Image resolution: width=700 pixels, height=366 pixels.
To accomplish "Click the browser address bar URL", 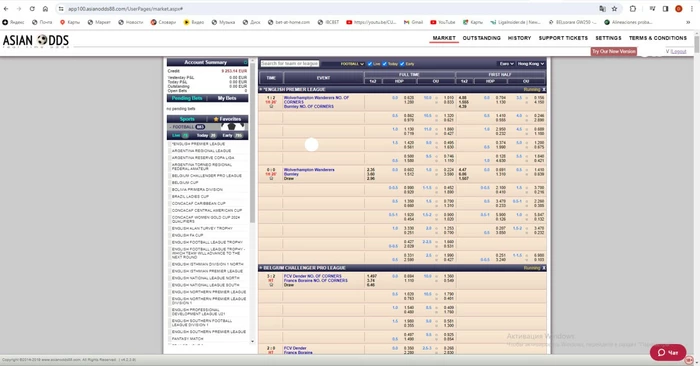I will [125, 9].
